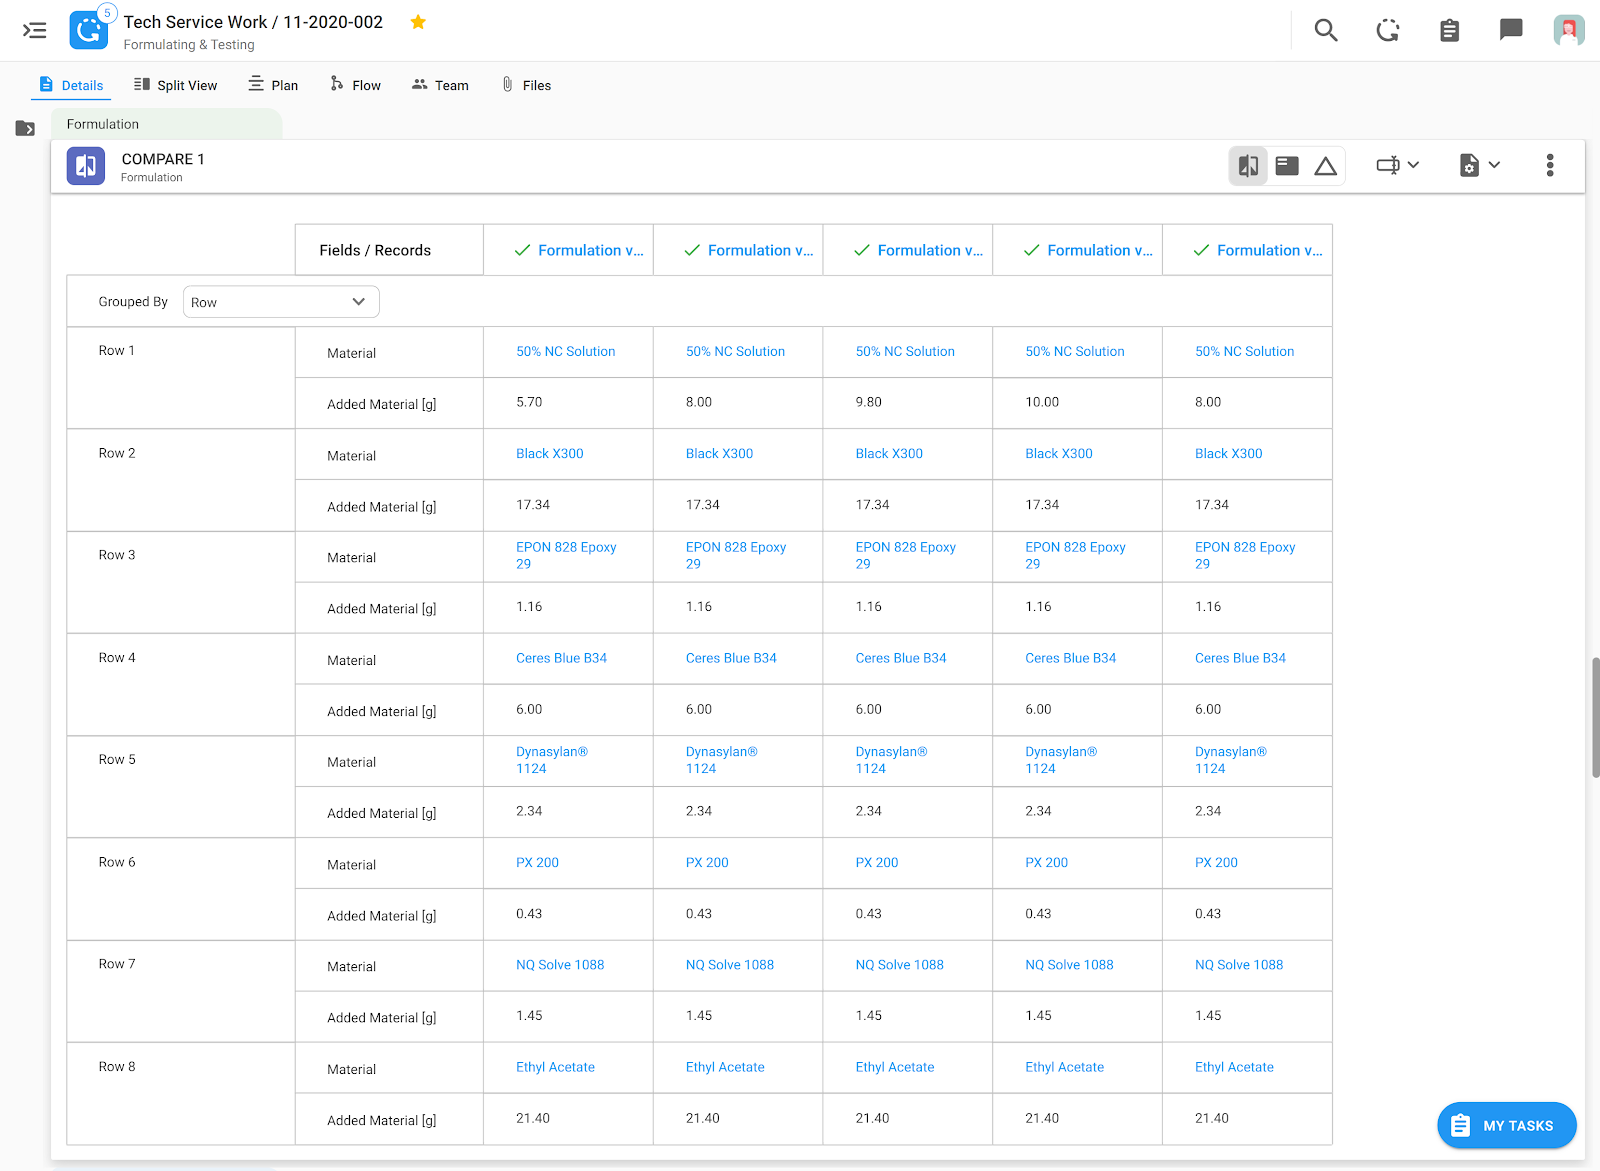Select the Formulation section tab
Screen dimensions: 1600x1171
(x=167, y=124)
